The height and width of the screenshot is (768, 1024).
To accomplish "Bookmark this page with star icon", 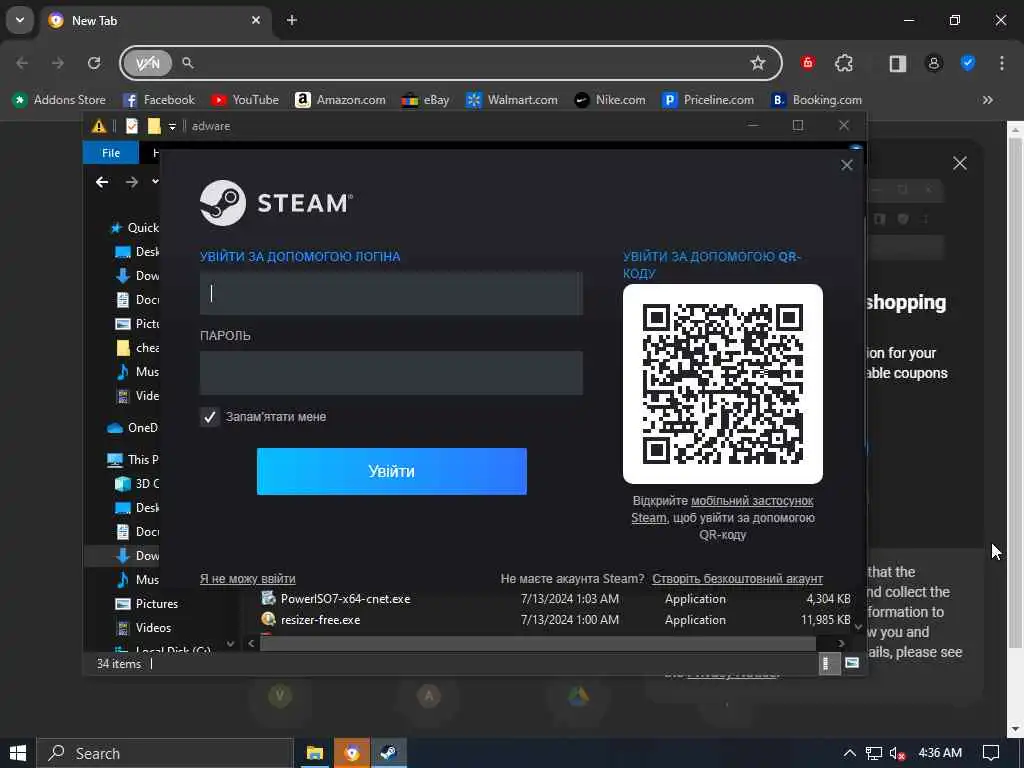I will pyautogui.click(x=758, y=63).
